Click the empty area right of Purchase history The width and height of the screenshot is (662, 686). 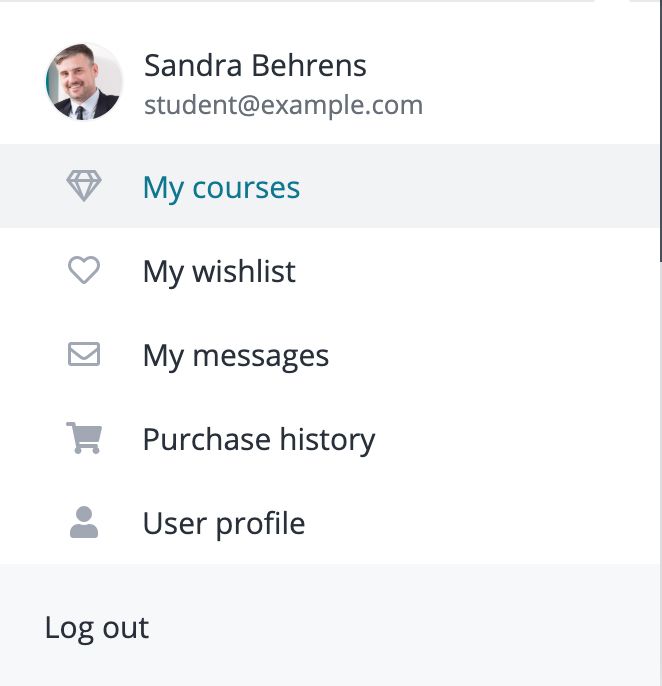pos(516,438)
